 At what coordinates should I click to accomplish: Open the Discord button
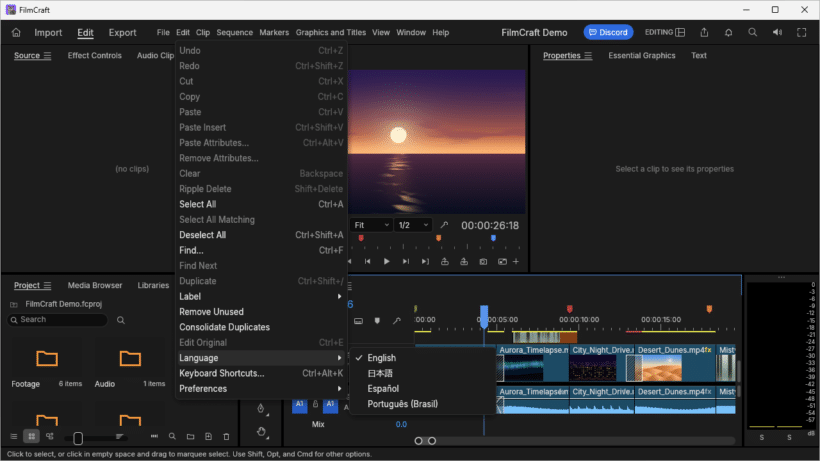pos(608,32)
